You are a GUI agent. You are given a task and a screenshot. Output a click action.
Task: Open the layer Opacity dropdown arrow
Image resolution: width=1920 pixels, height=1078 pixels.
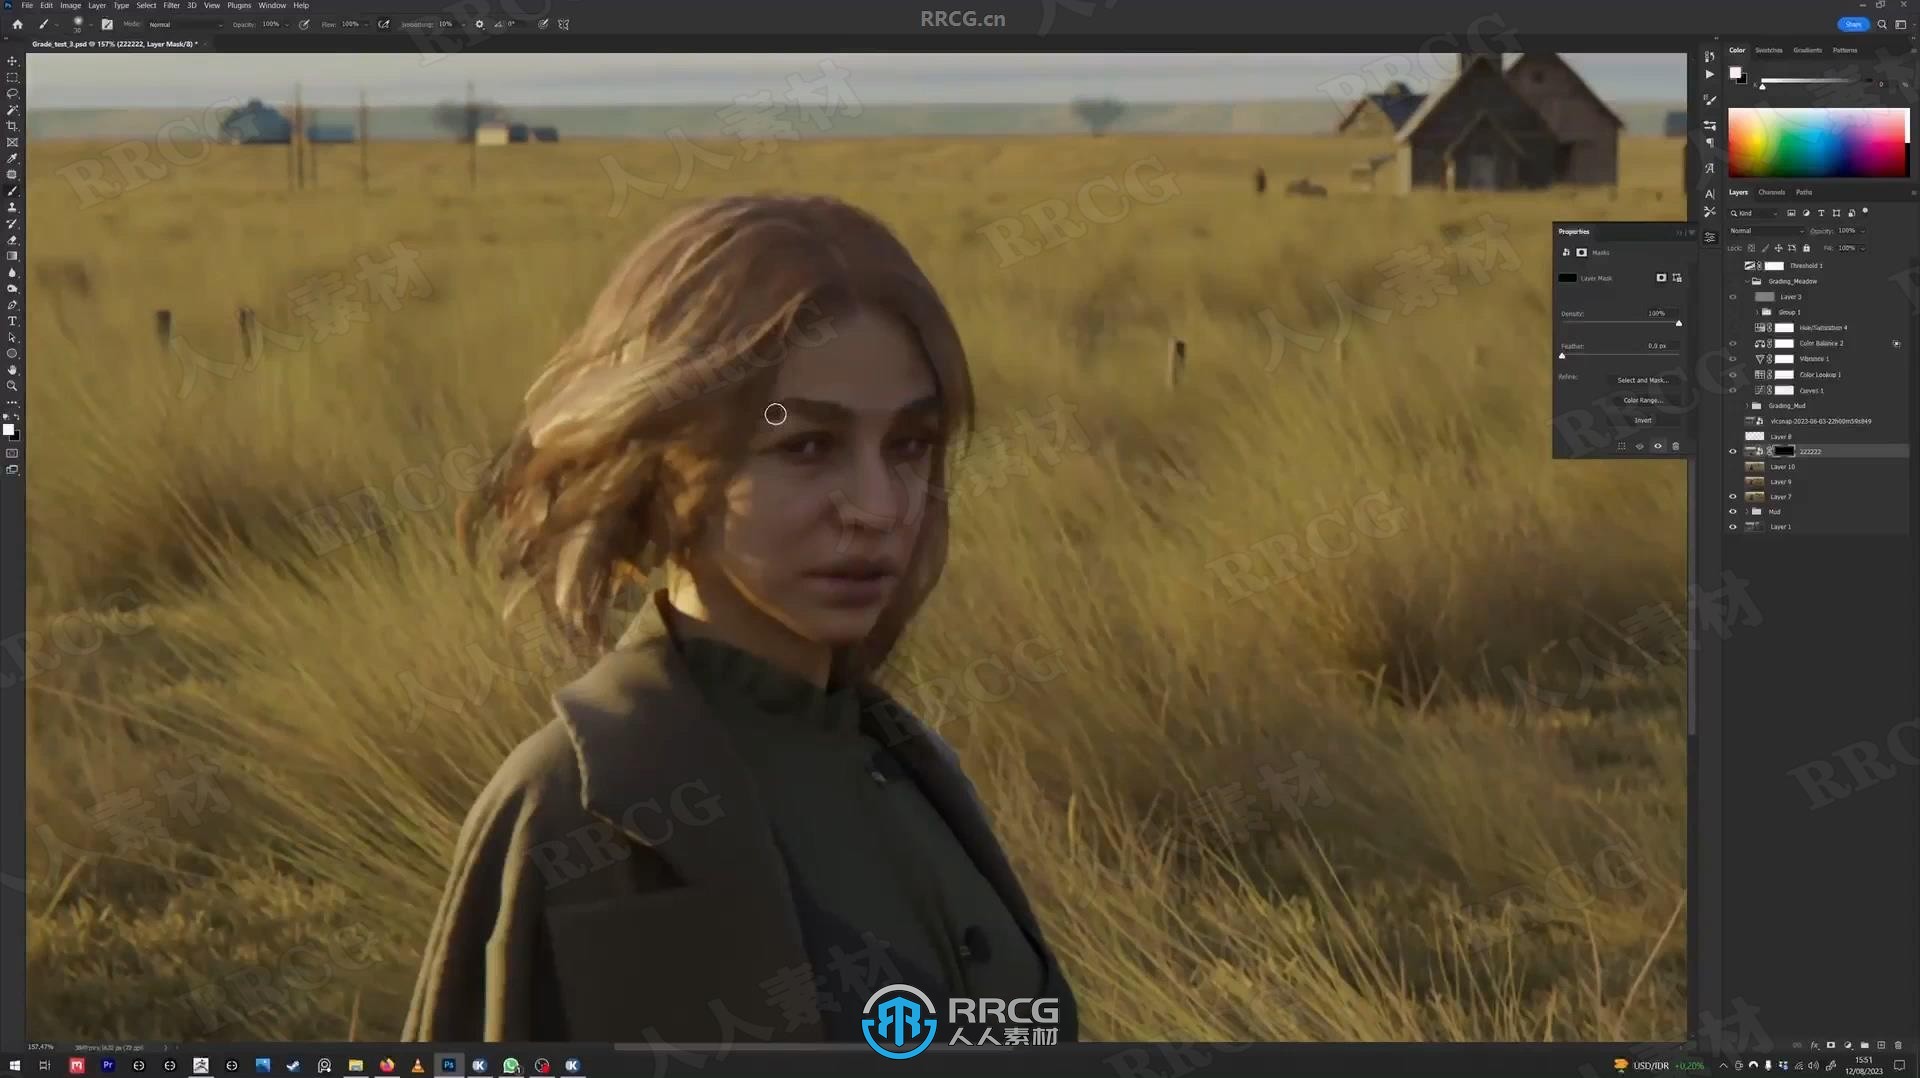coord(1863,231)
